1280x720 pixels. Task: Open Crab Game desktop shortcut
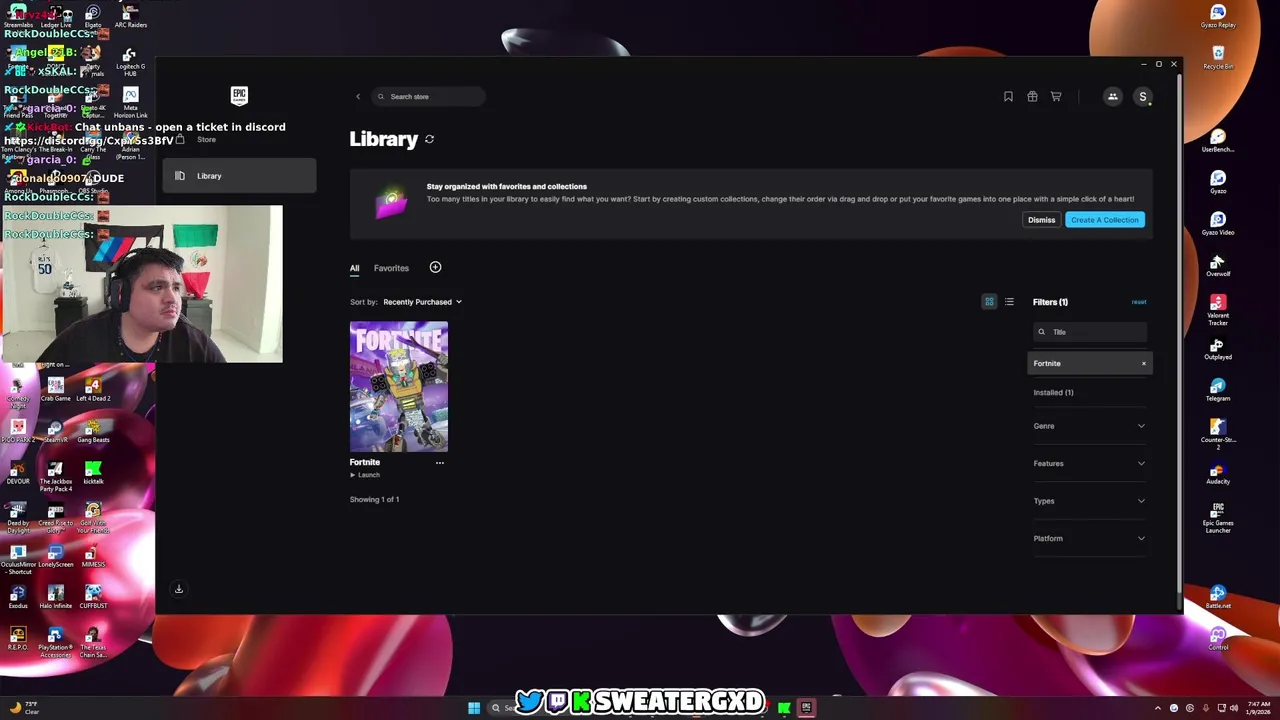coord(56,389)
